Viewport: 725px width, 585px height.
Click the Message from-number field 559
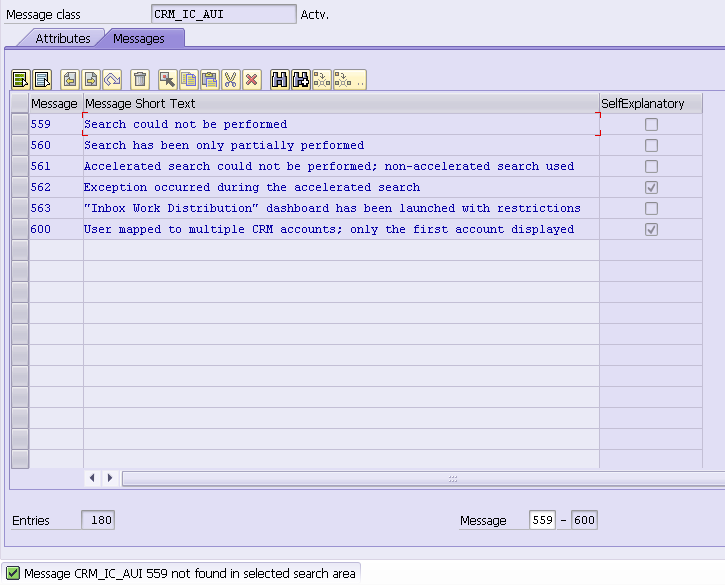pos(542,520)
